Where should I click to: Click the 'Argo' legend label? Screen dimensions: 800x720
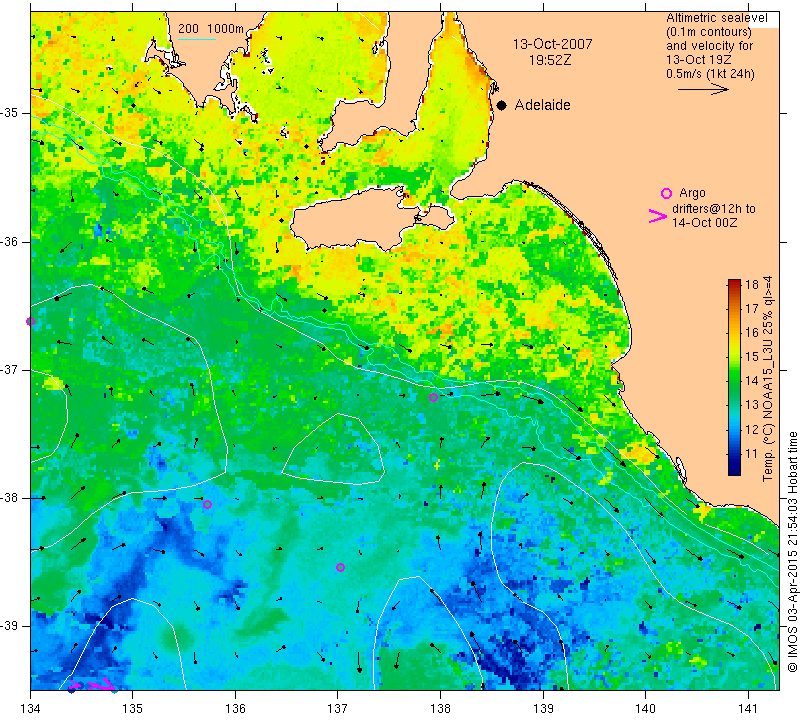click(x=692, y=193)
